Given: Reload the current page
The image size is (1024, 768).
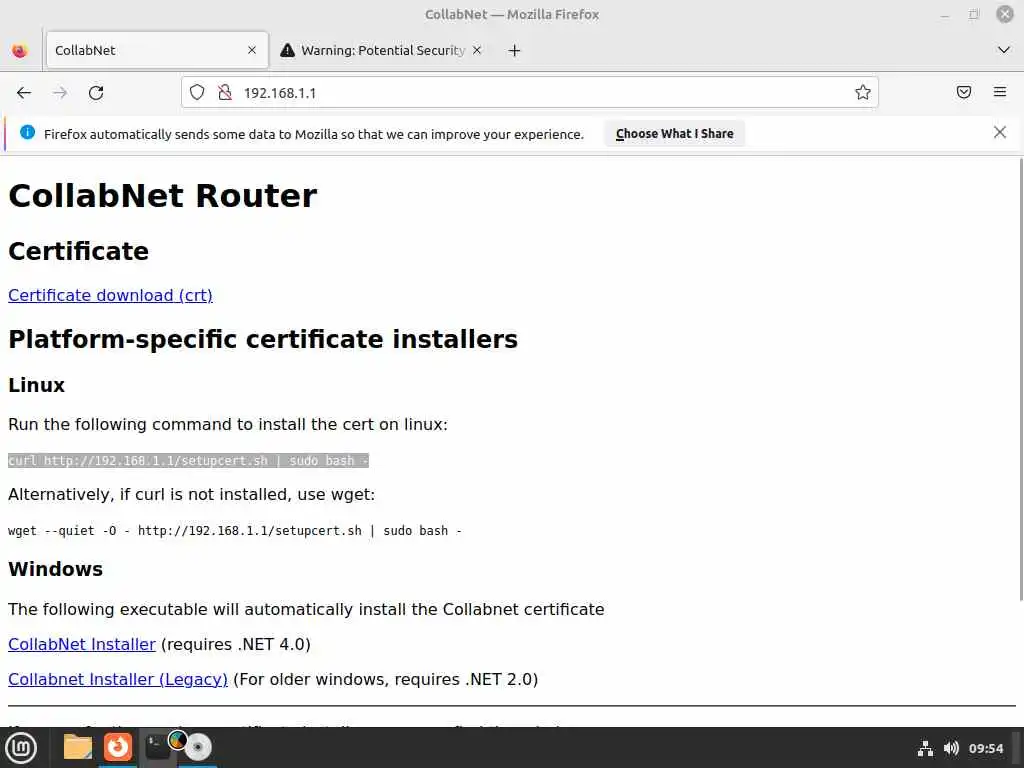Looking at the screenshot, I should [x=96, y=93].
